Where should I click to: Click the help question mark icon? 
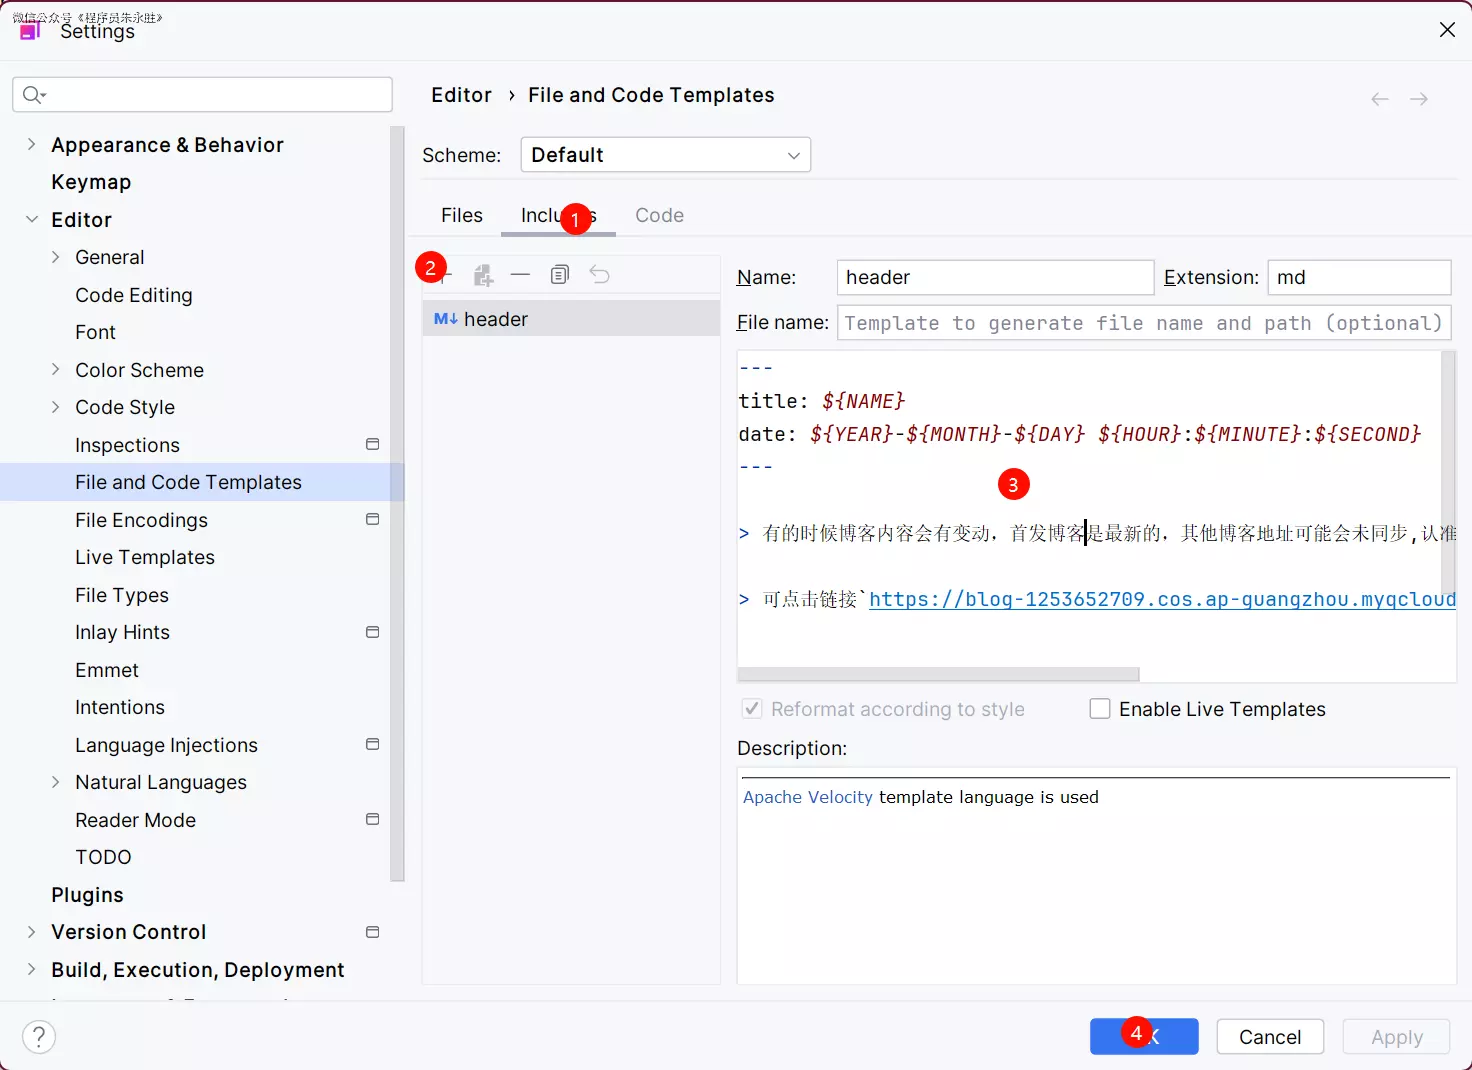[x=39, y=1037]
